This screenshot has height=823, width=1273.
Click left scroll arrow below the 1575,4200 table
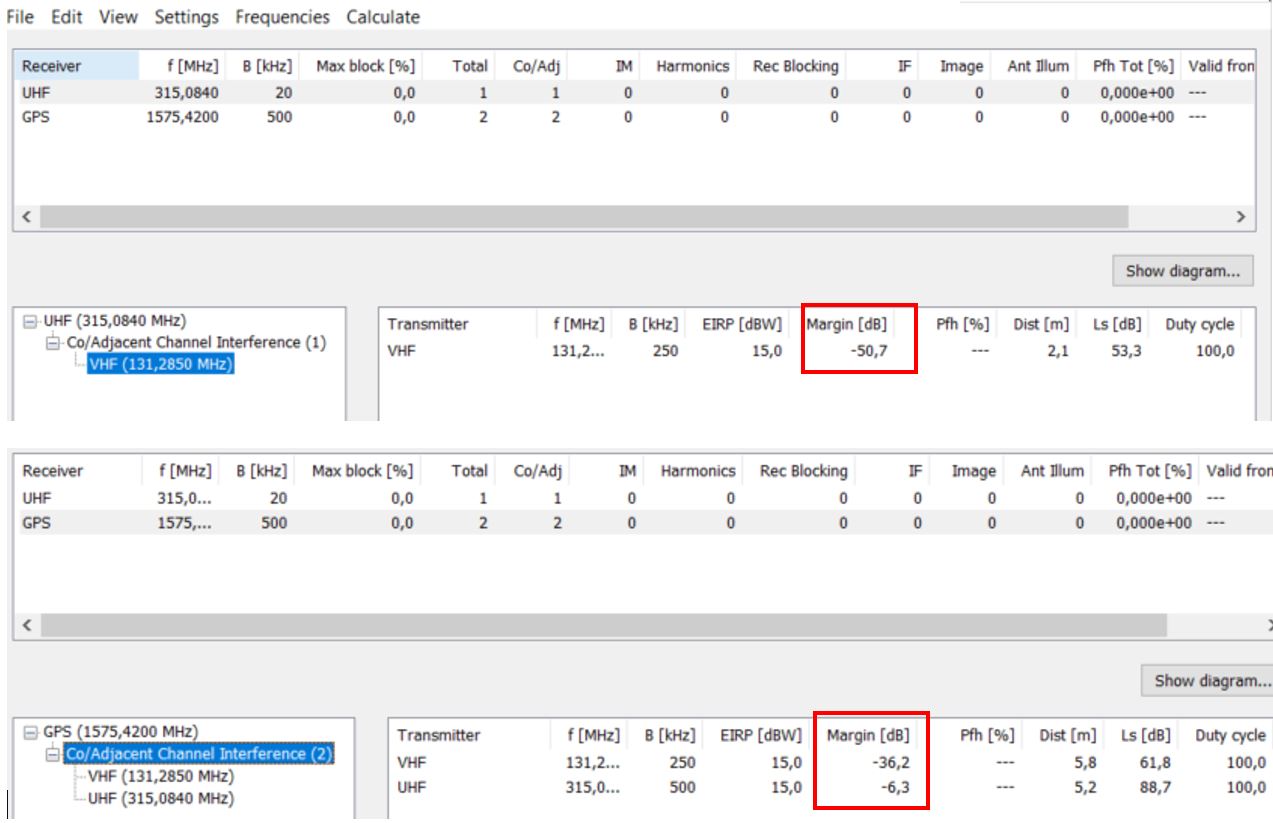click(x=26, y=626)
